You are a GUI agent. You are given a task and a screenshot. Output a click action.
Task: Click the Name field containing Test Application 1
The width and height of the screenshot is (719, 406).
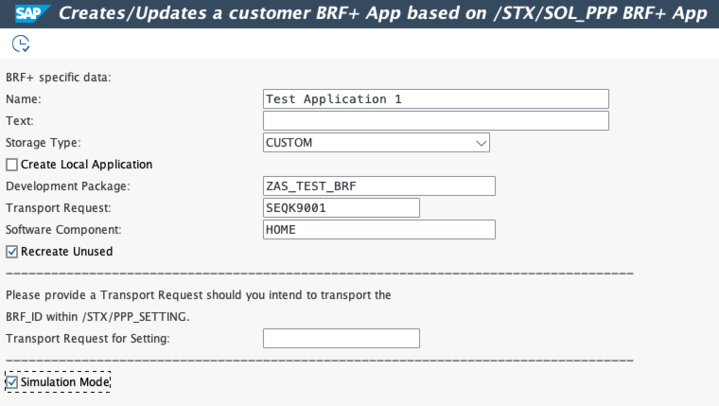435,99
